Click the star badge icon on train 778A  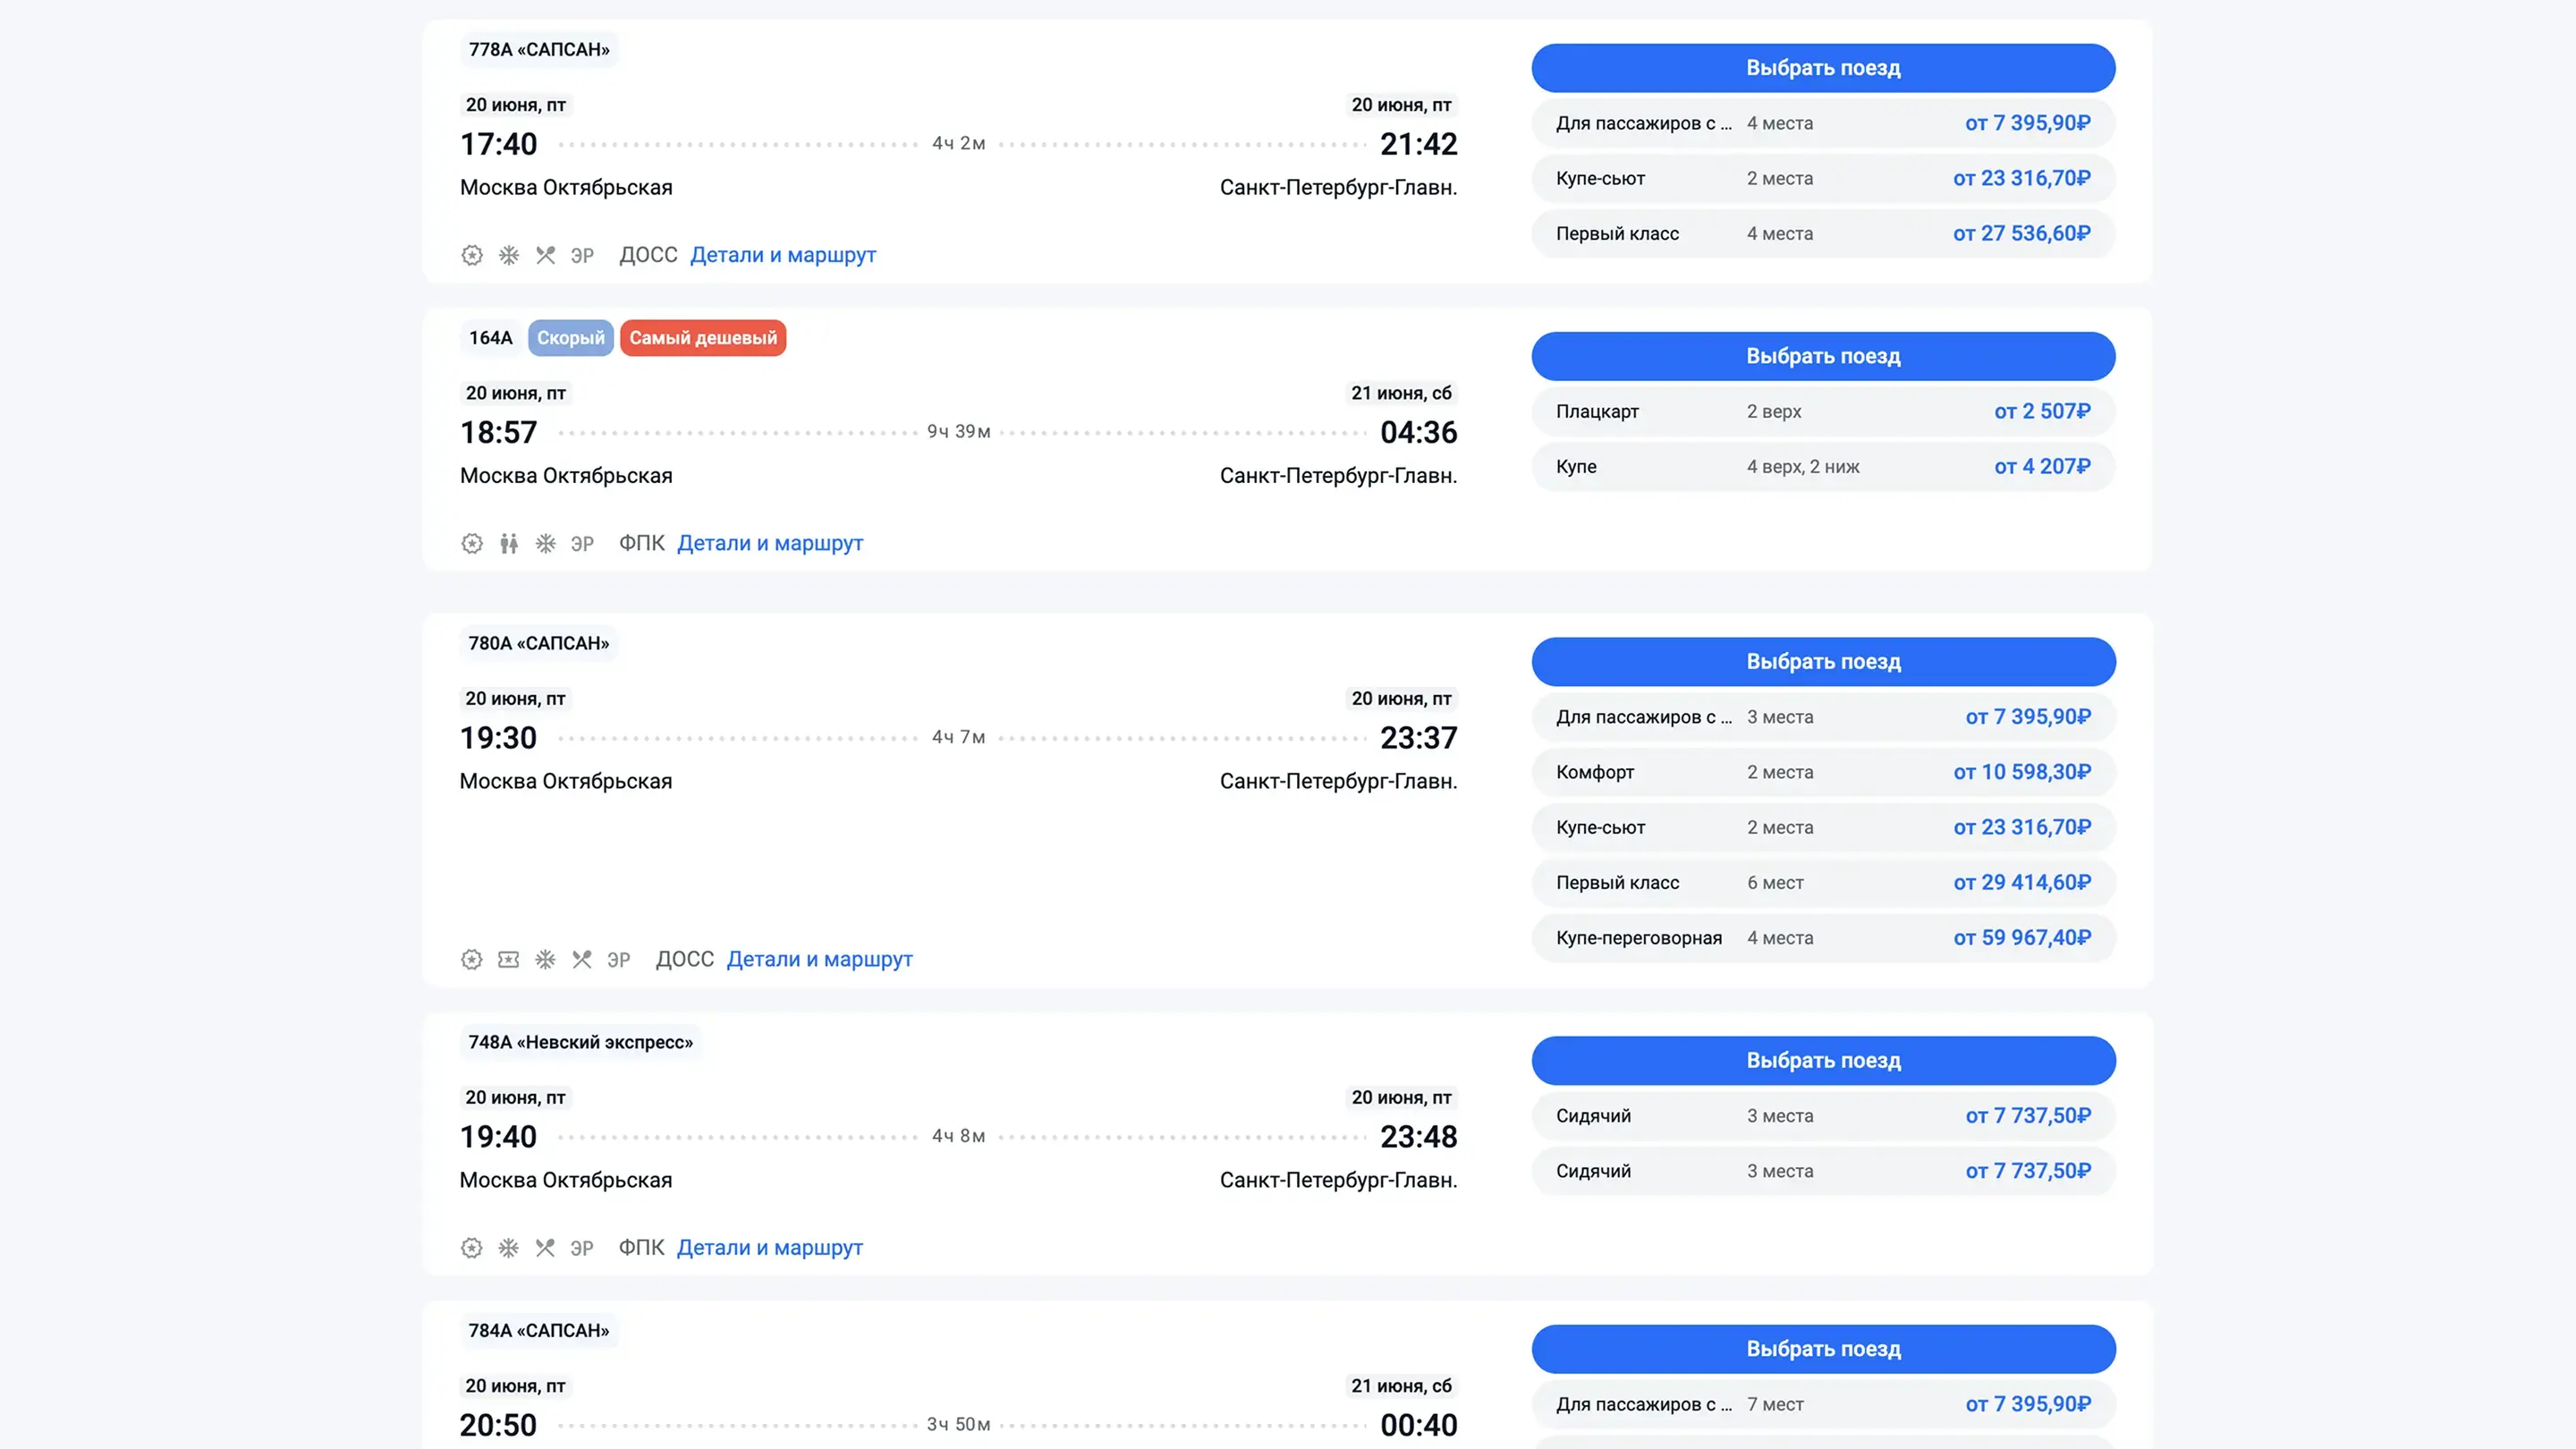pos(471,255)
